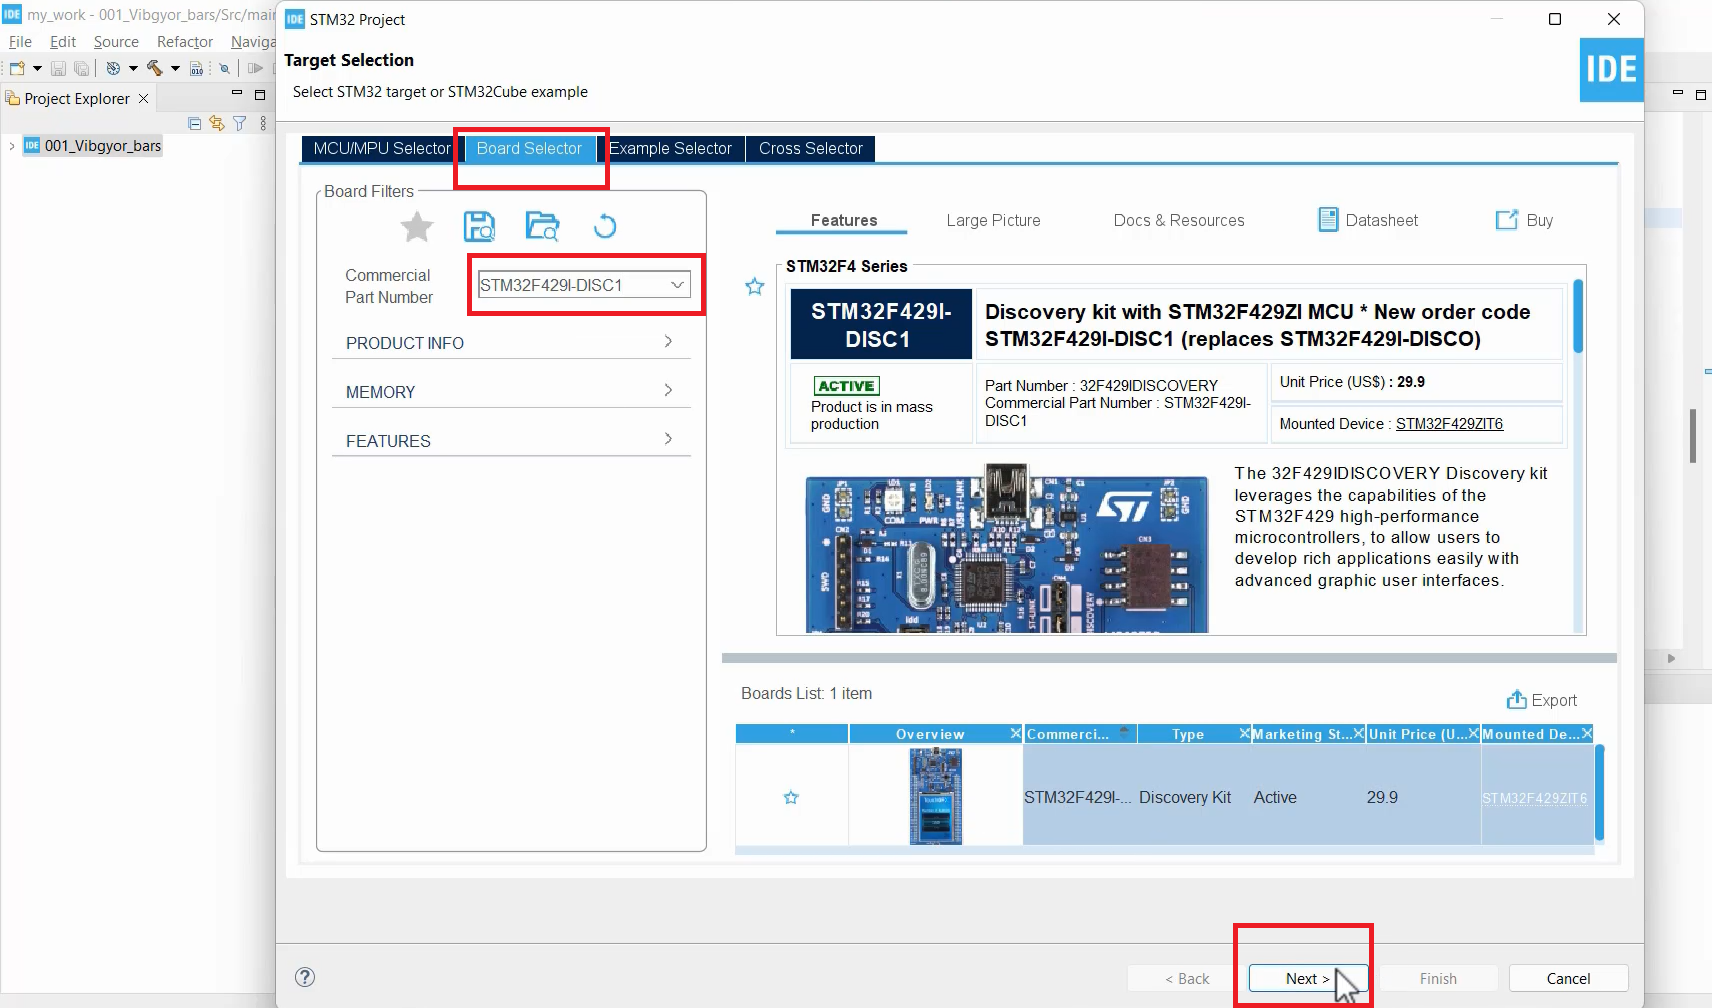Click the Datasheet document icon
Screen dimensions: 1712x1008
coord(1328,220)
